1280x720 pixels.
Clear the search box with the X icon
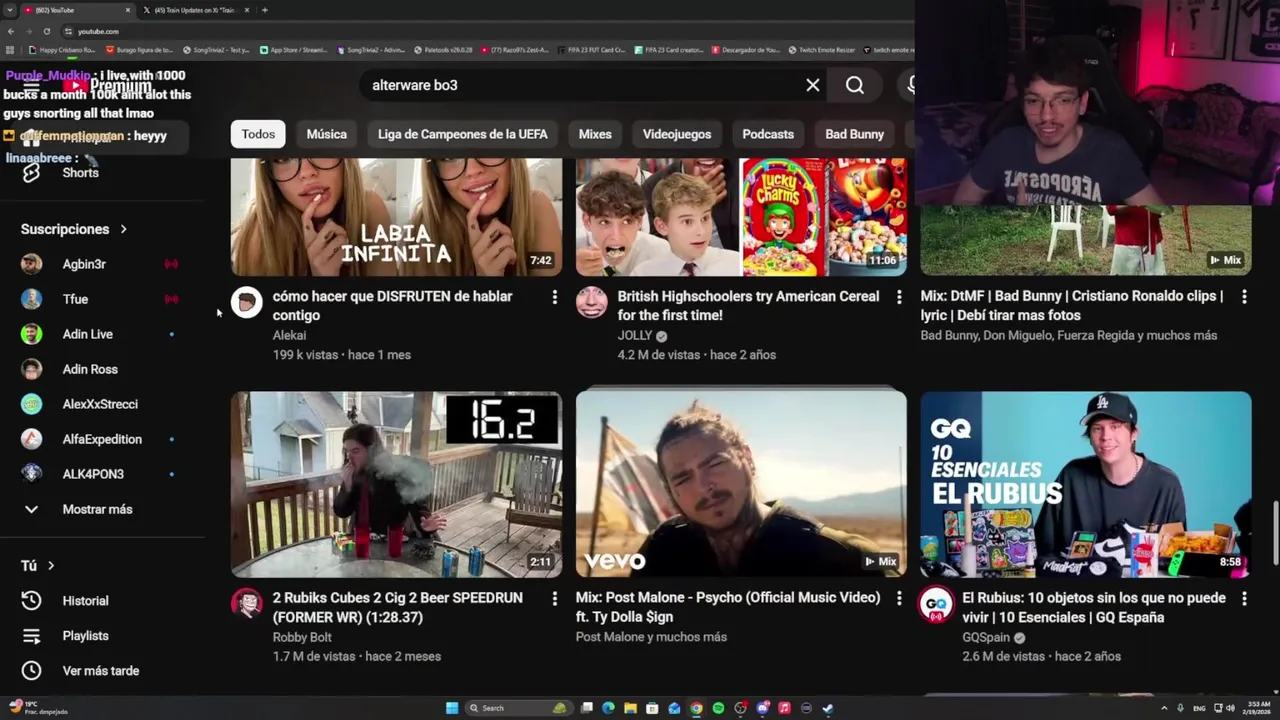[x=813, y=86]
